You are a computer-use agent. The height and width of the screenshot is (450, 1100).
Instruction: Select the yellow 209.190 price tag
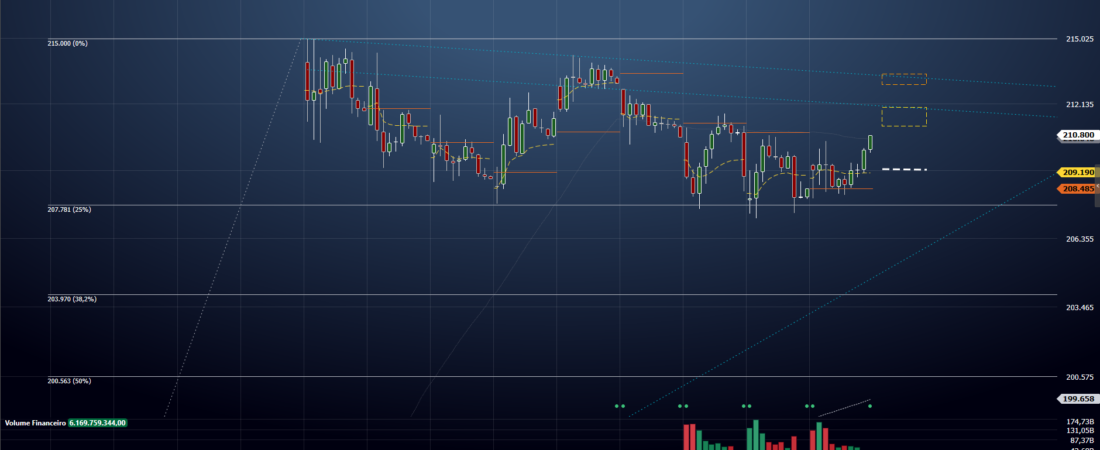[x=1078, y=172]
